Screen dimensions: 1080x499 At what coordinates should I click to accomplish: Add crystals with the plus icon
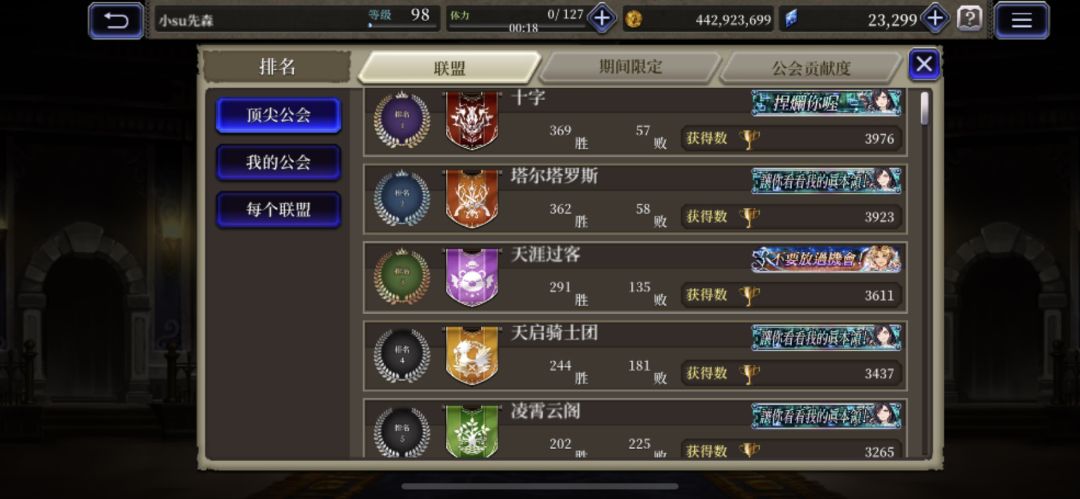coord(935,19)
